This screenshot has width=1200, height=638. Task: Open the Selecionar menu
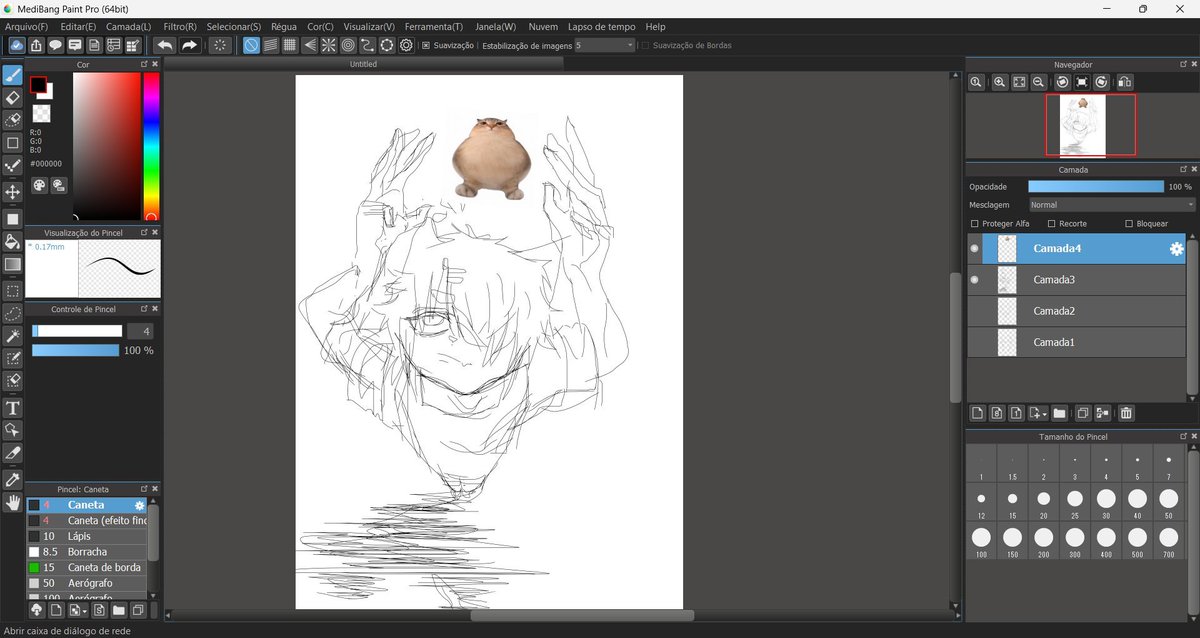tap(234, 26)
